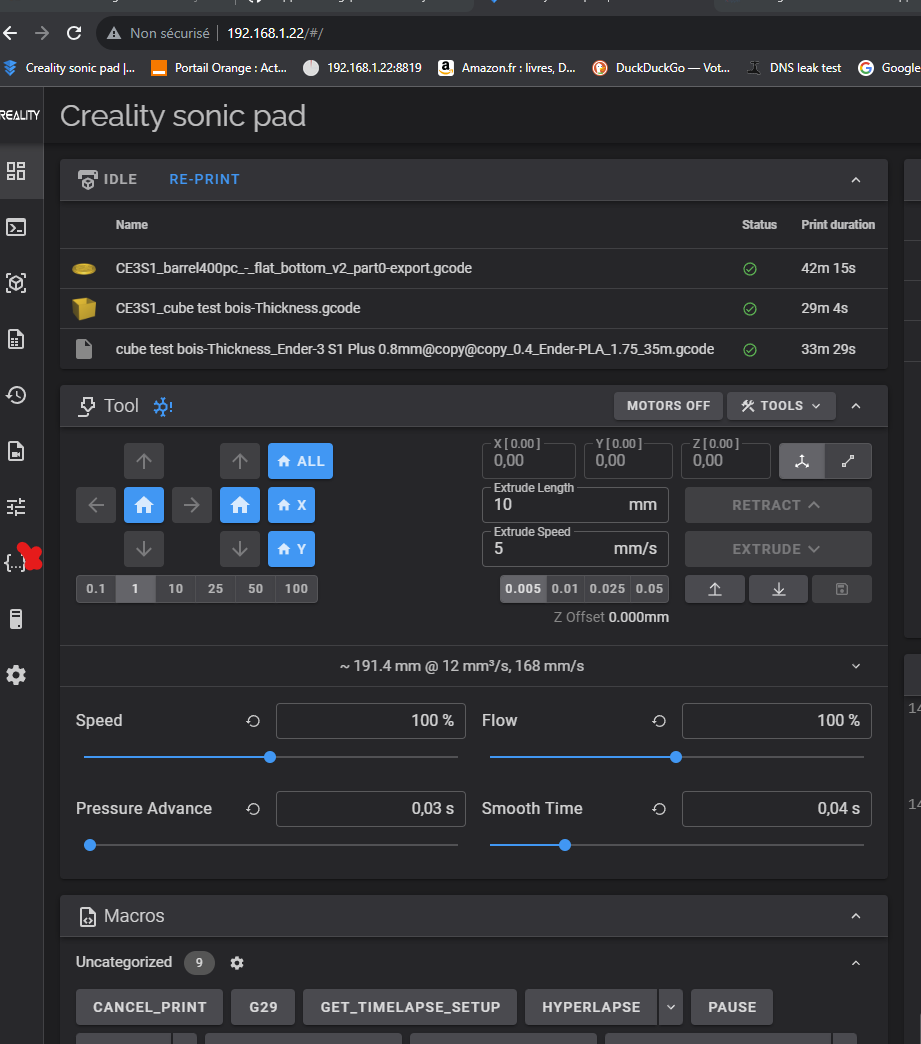Click the save Z offset disk icon

[x=842, y=589]
